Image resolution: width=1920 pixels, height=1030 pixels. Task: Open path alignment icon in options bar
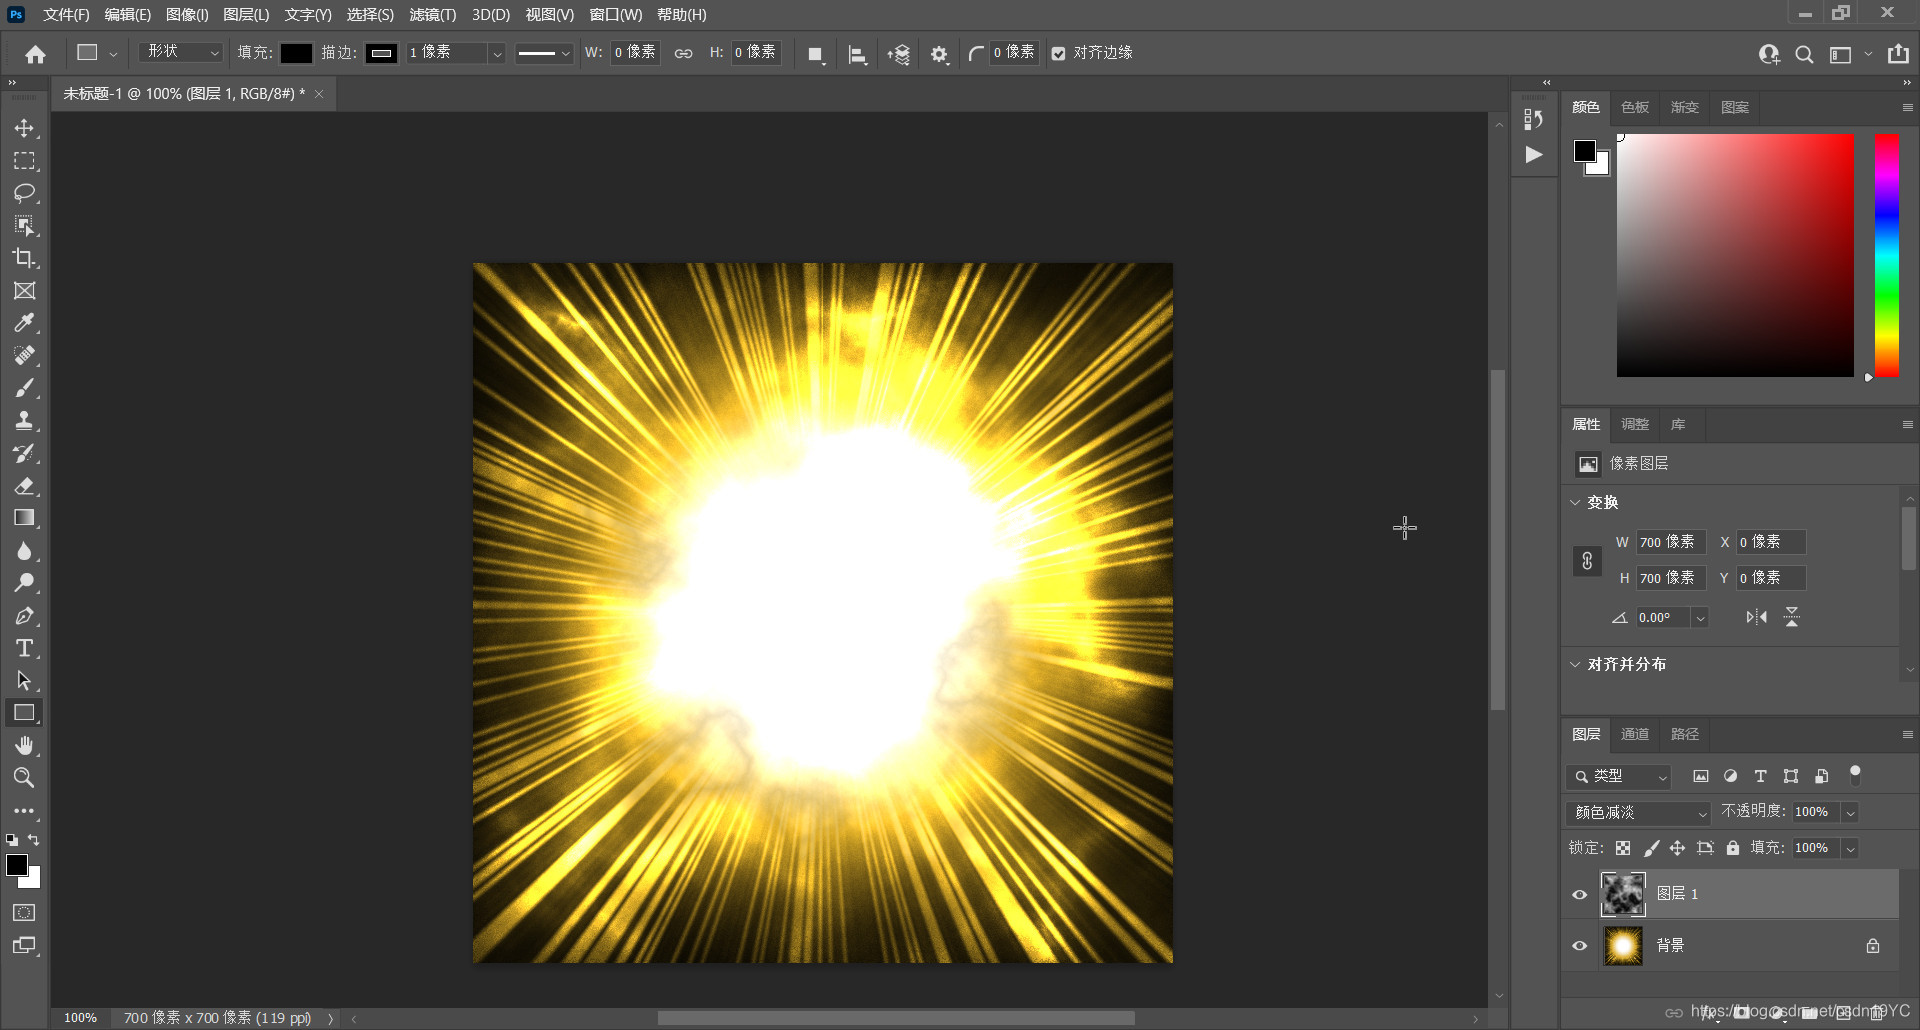pos(857,54)
